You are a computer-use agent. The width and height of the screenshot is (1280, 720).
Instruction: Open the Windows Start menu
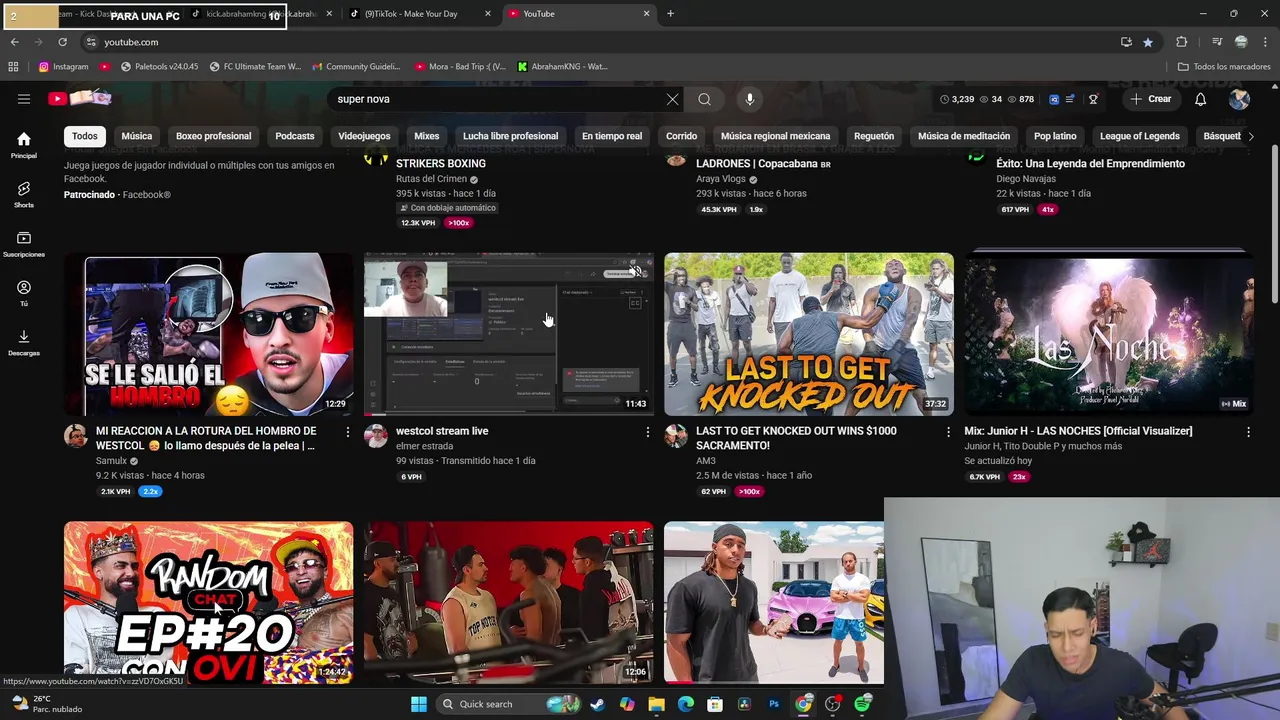(418, 704)
